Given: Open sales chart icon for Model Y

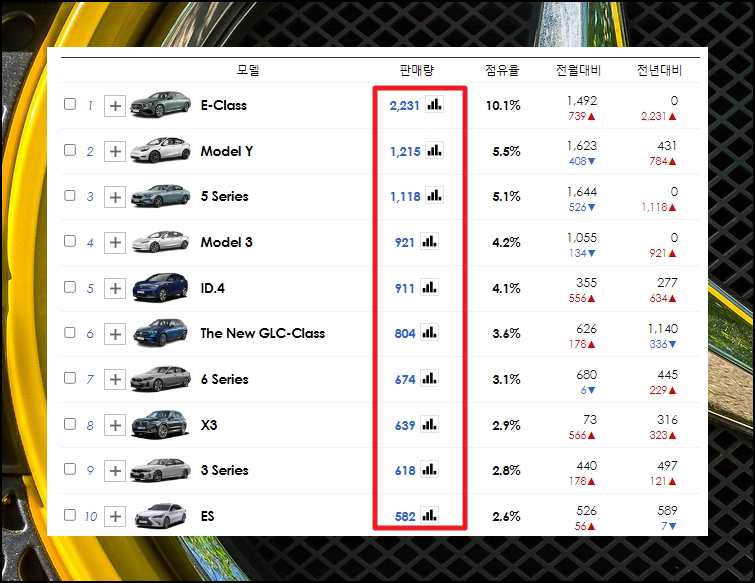Looking at the screenshot, I should [434, 150].
